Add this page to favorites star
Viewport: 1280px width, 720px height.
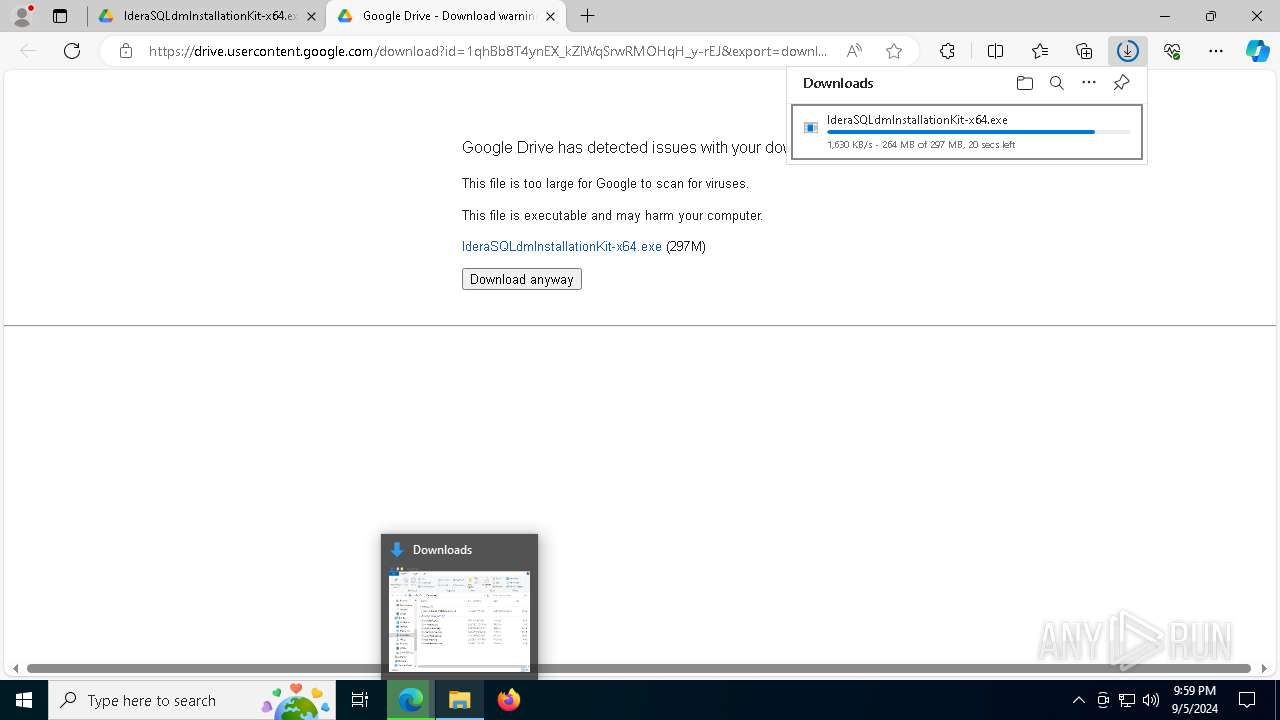coord(894,51)
